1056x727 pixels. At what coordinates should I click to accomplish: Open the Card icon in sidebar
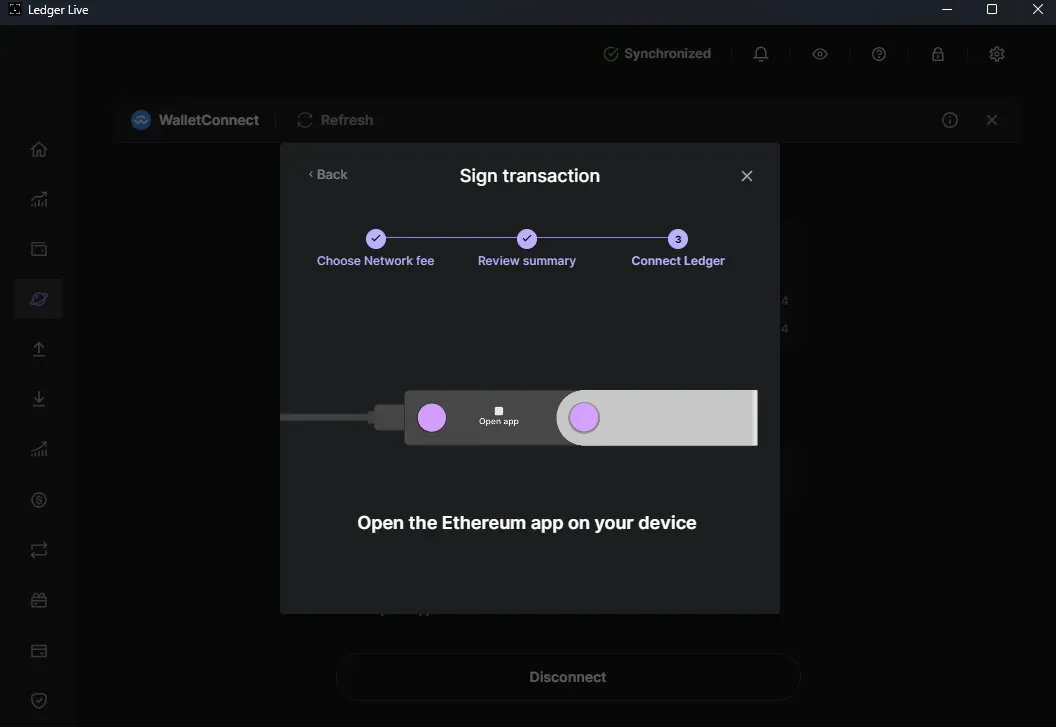click(39, 651)
